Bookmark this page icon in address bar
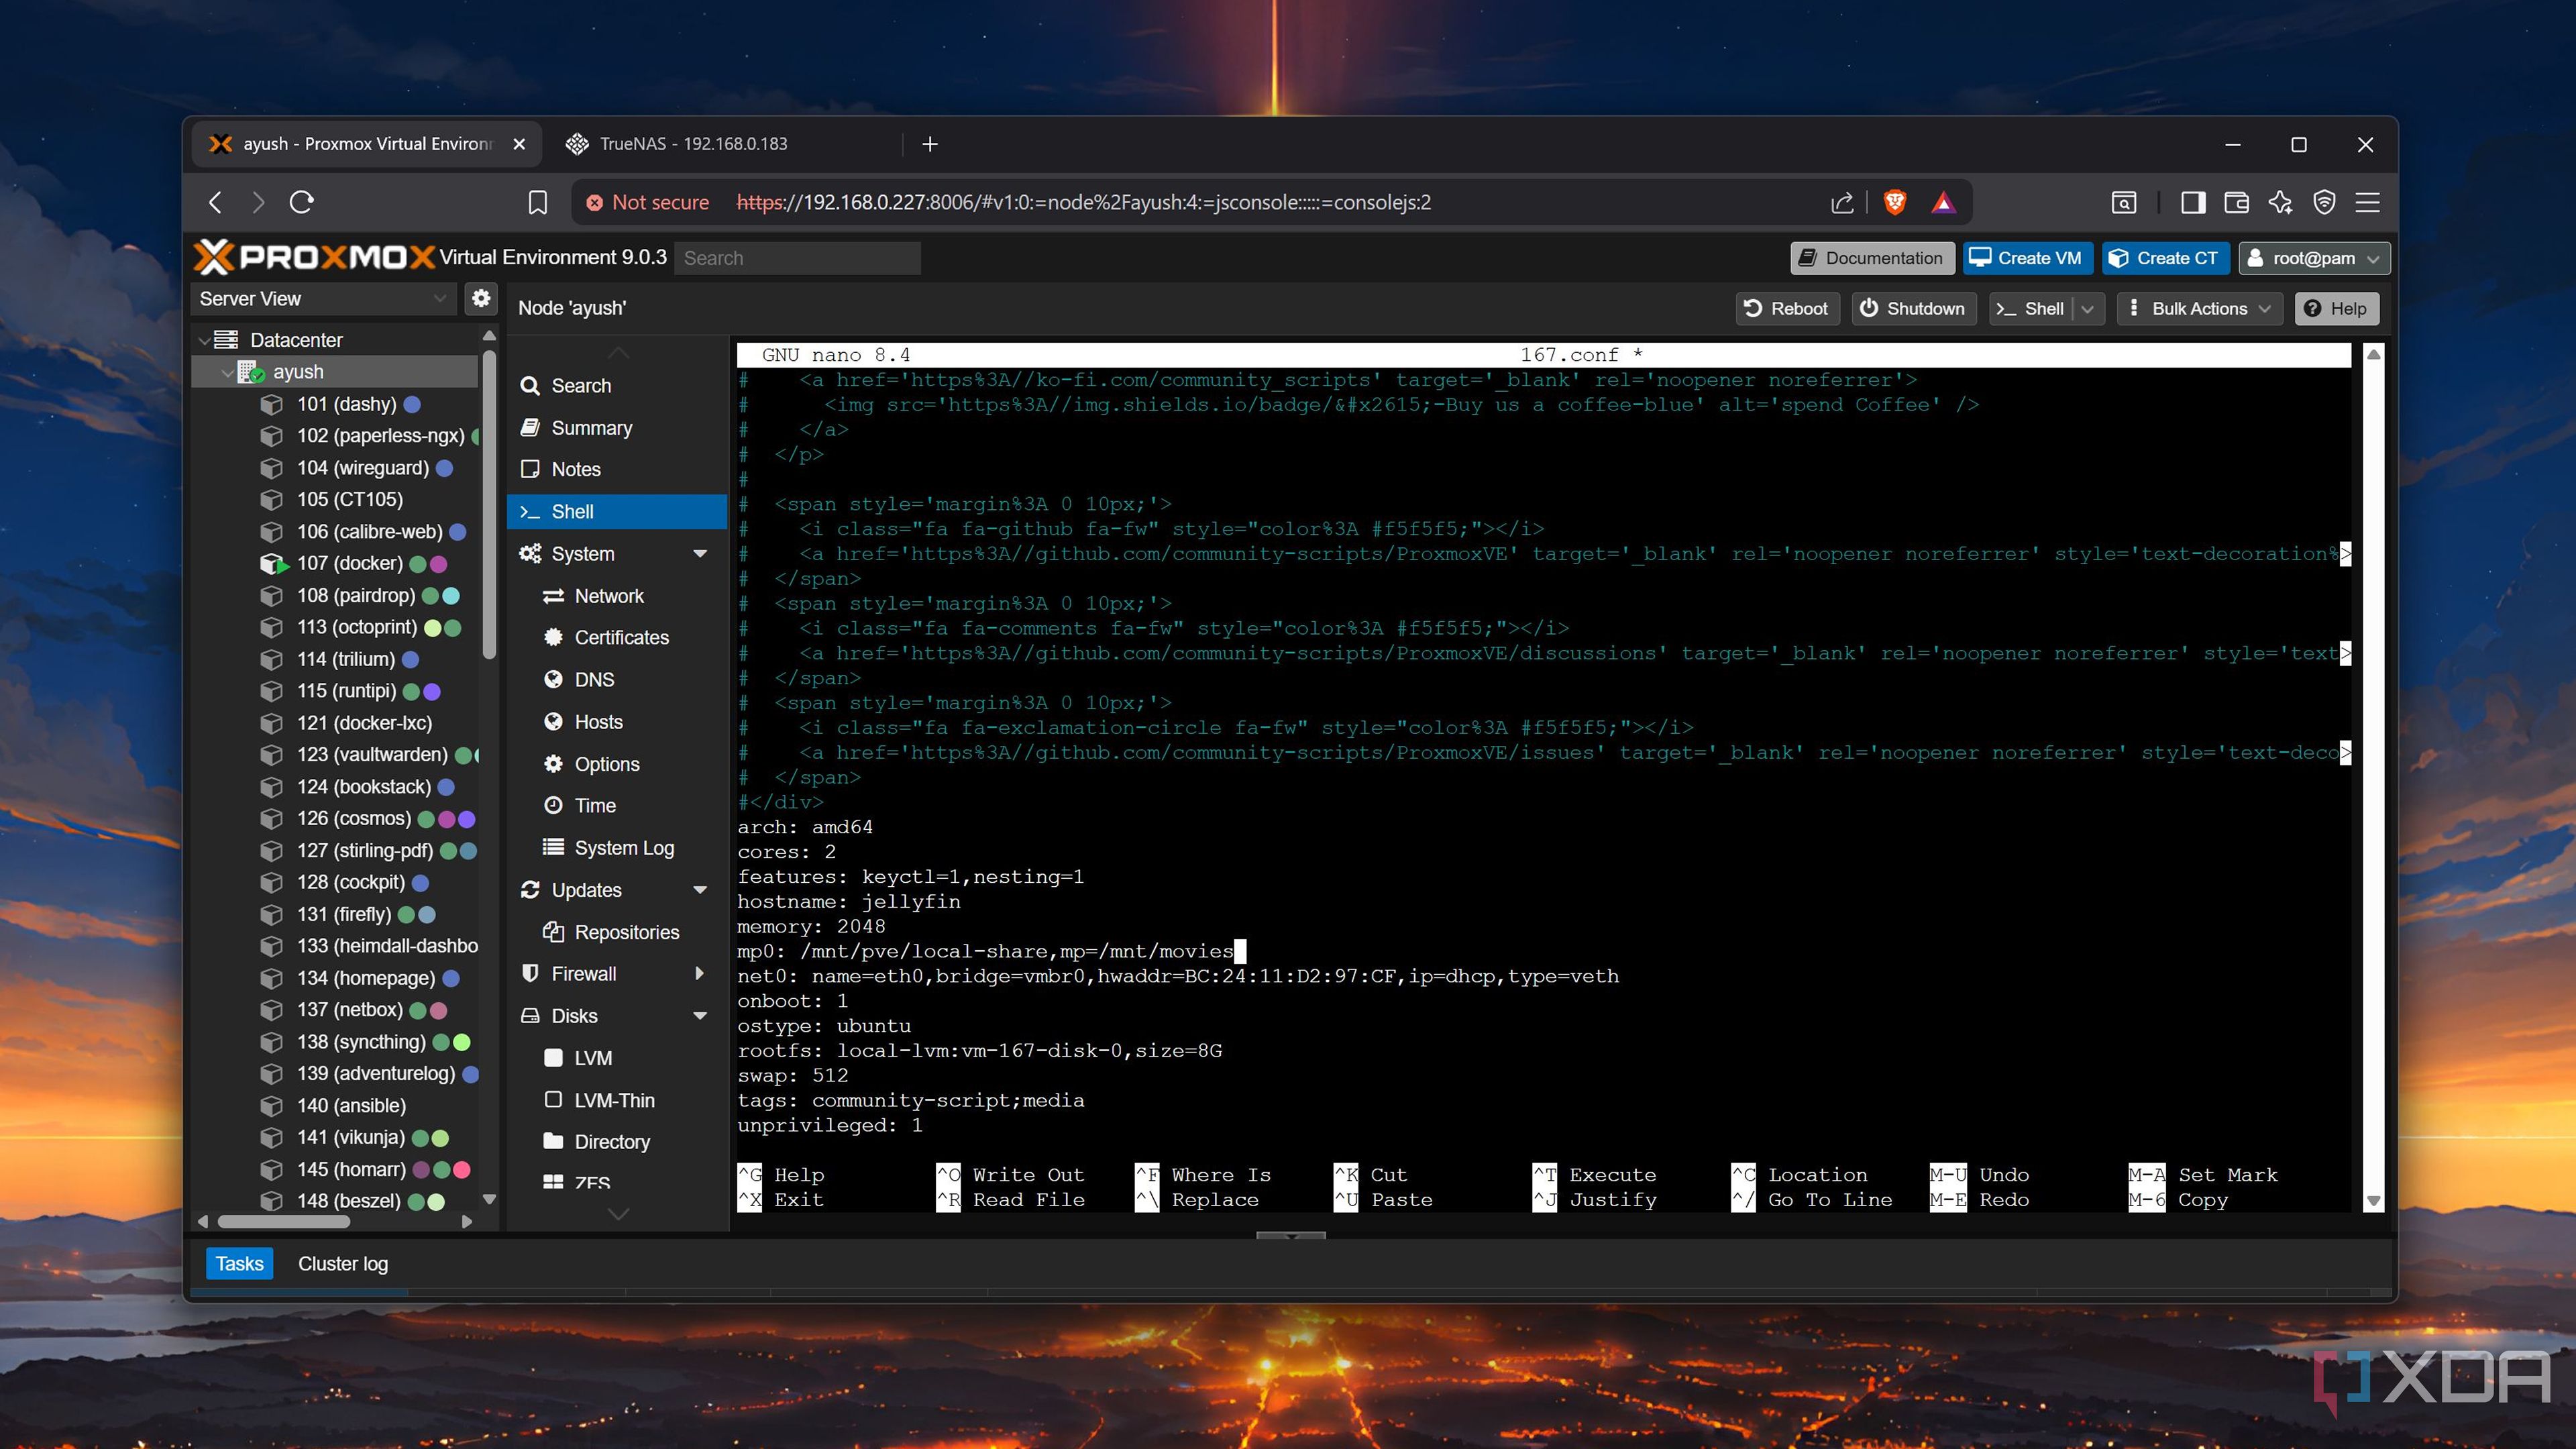2576x1449 pixels. 538,202
